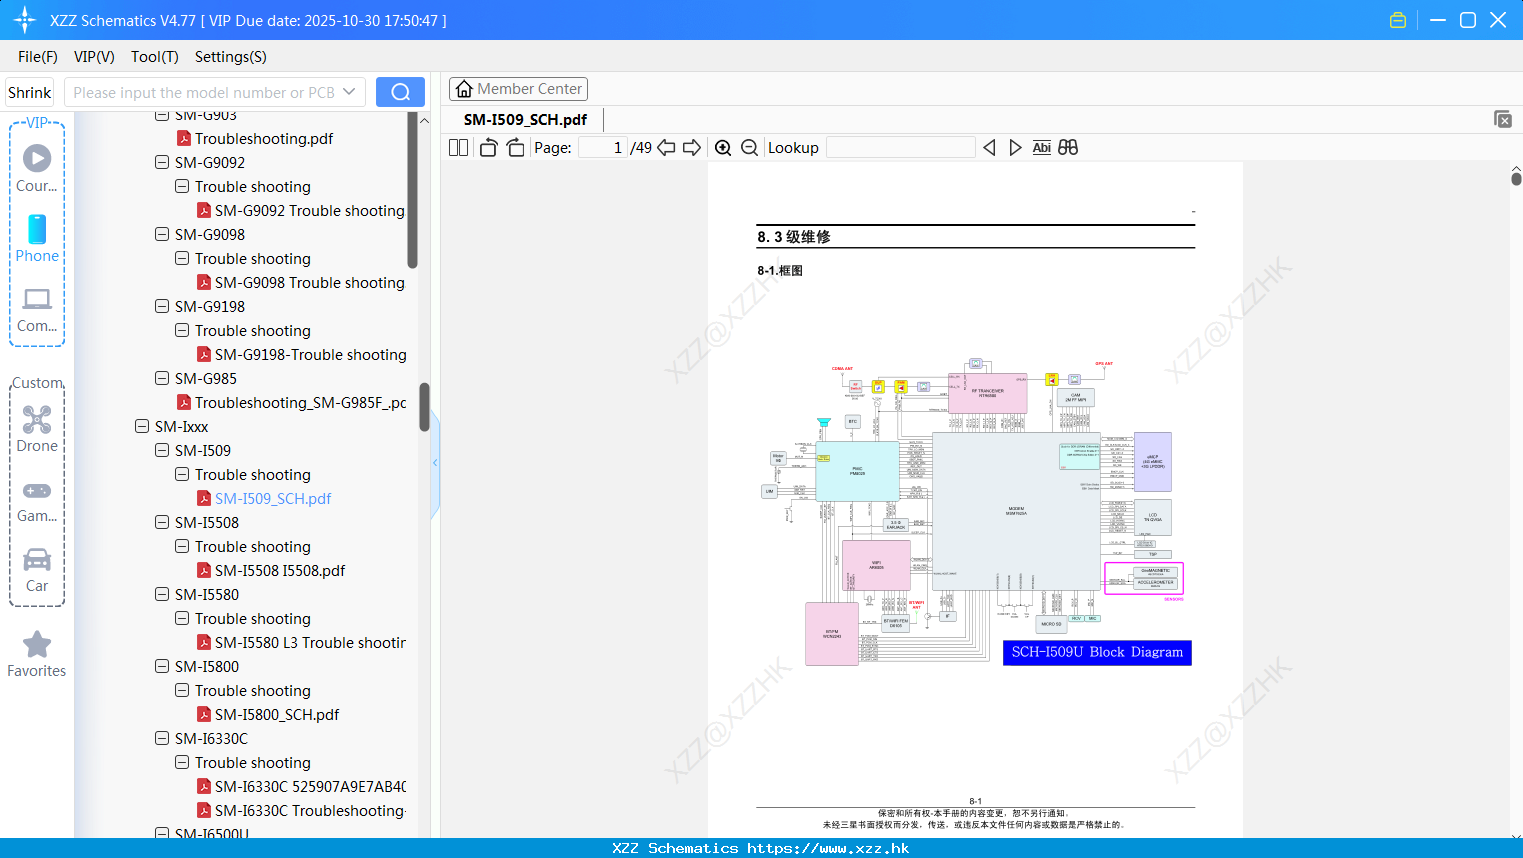Go to the previous page arrow
The width and height of the screenshot is (1523, 858).
pyautogui.click(x=666, y=147)
